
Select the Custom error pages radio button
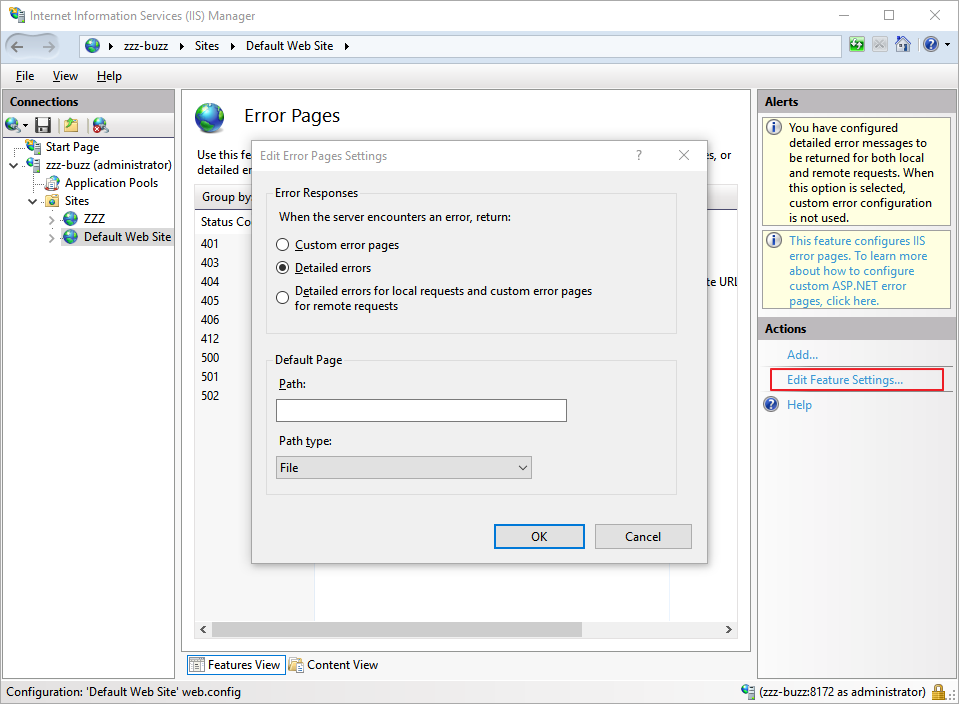click(283, 245)
